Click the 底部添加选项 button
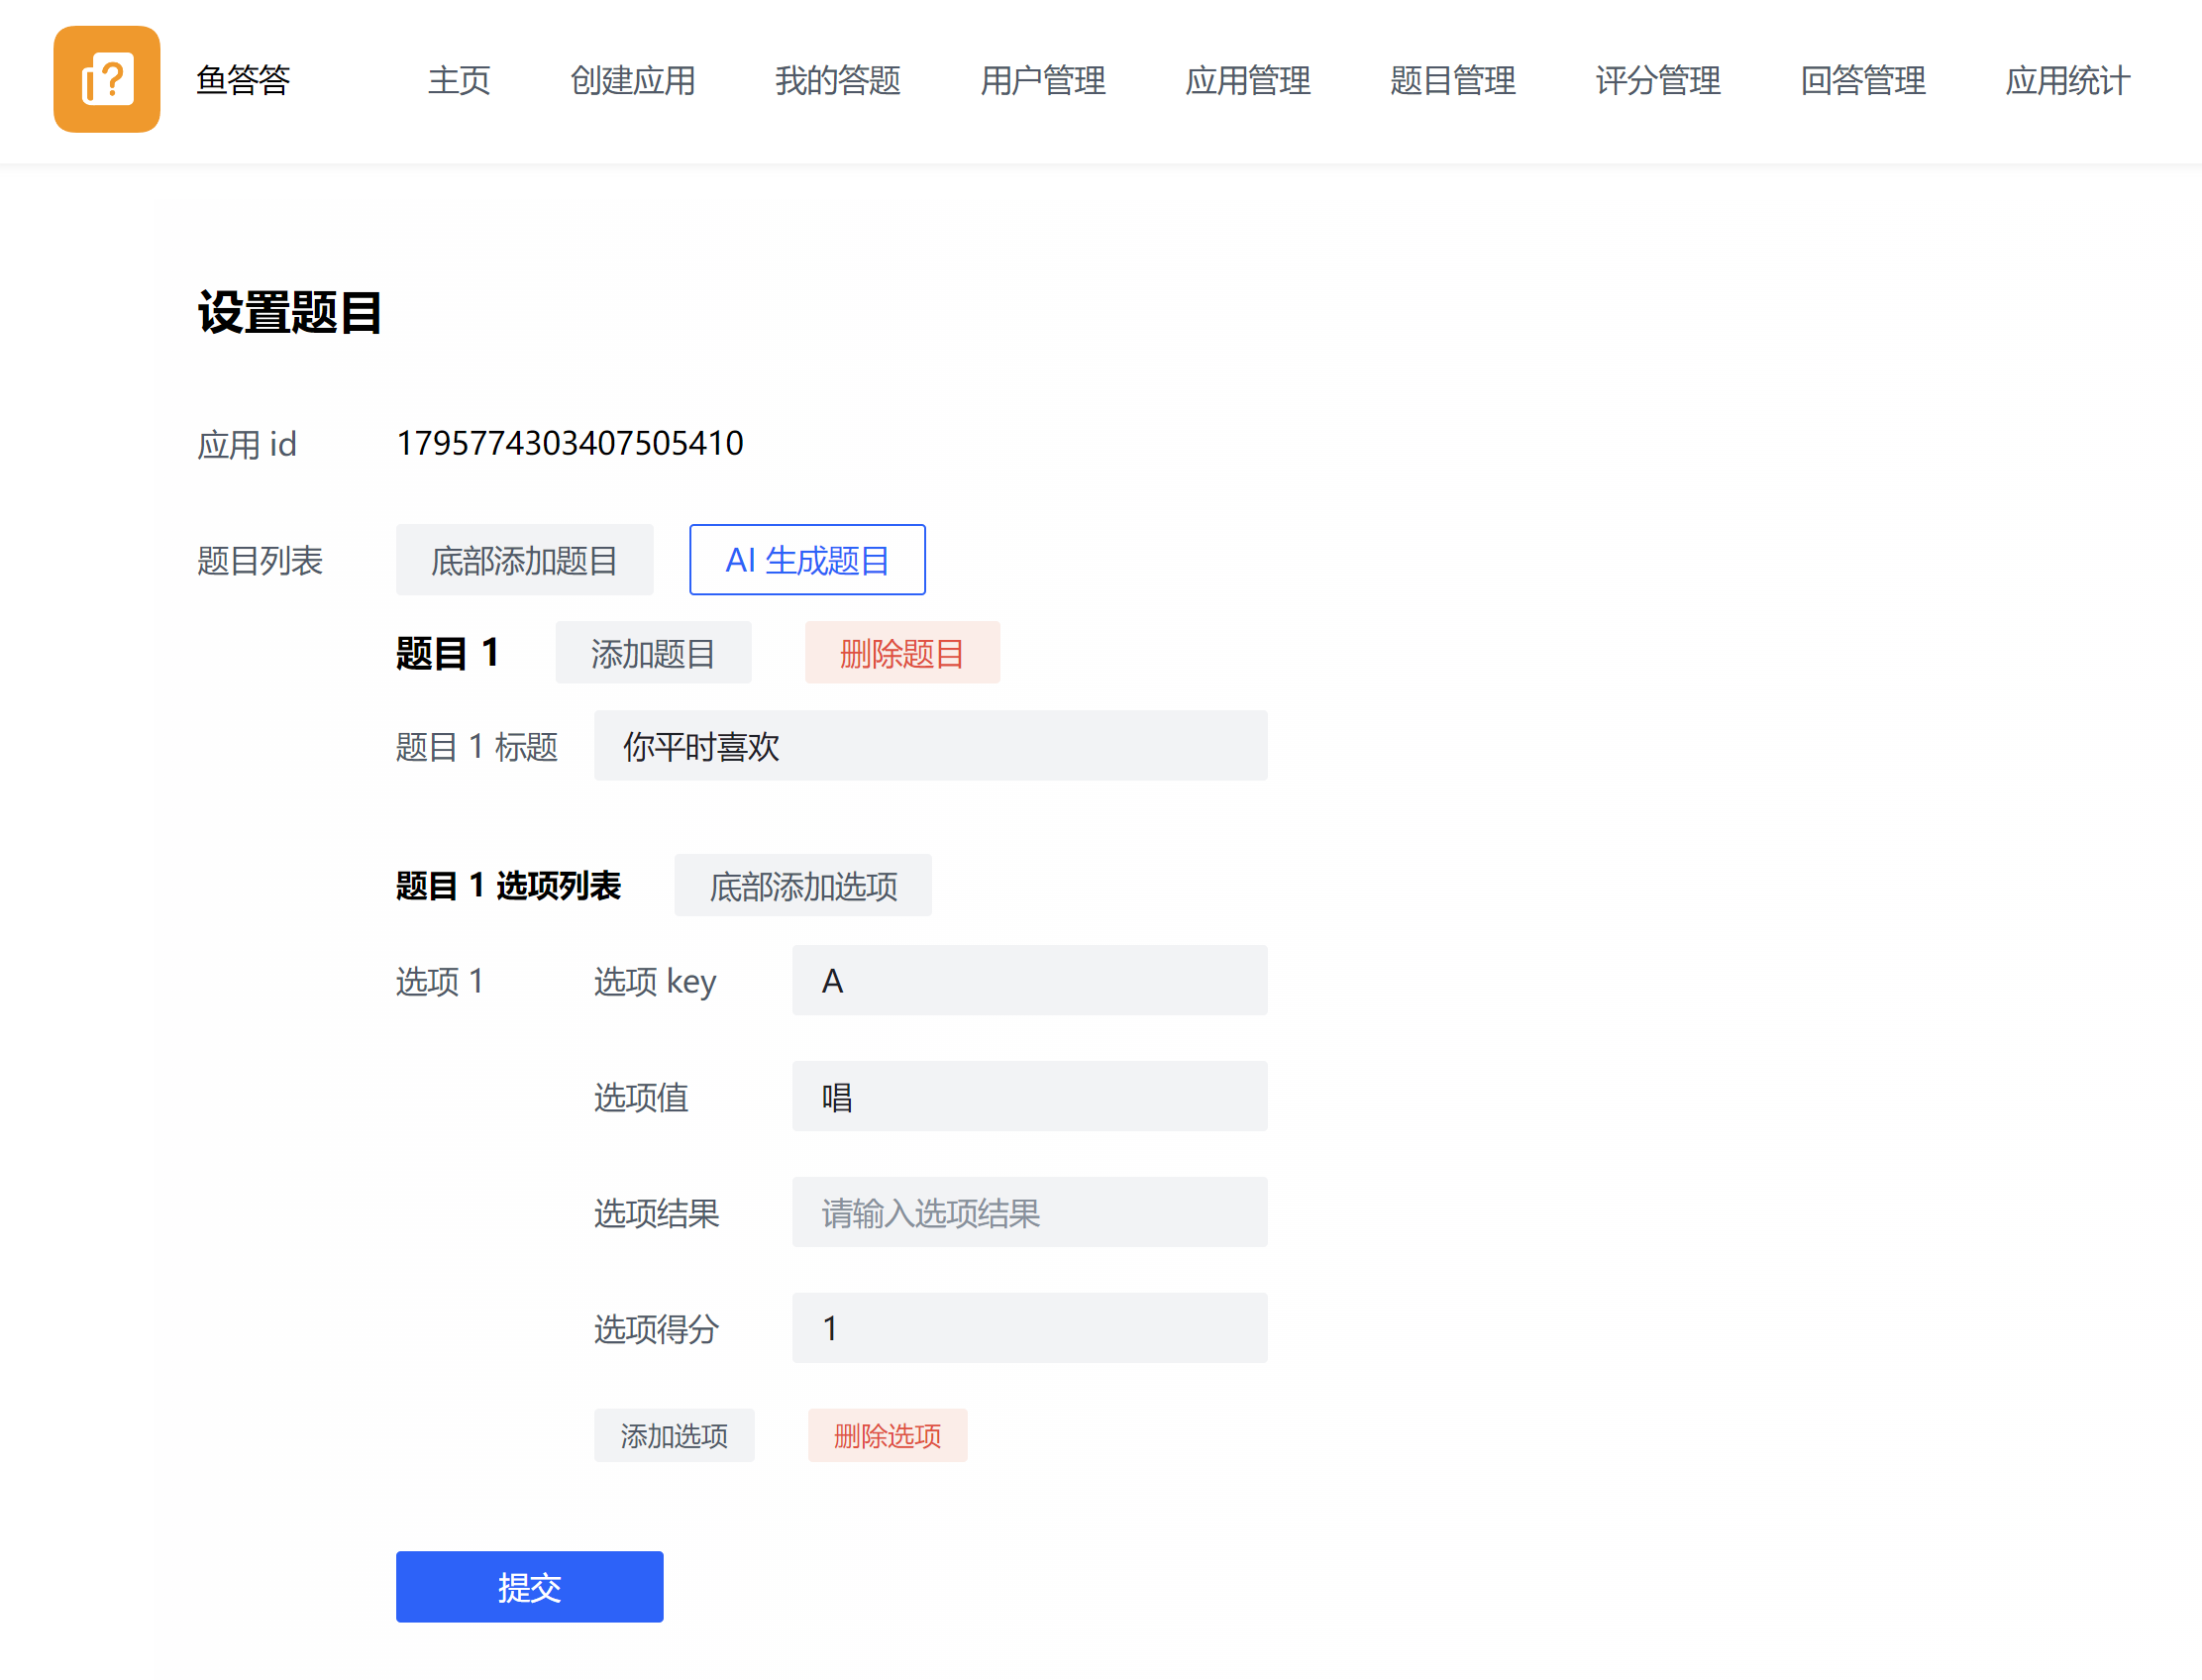2202x1680 pixels. [802, 886]
